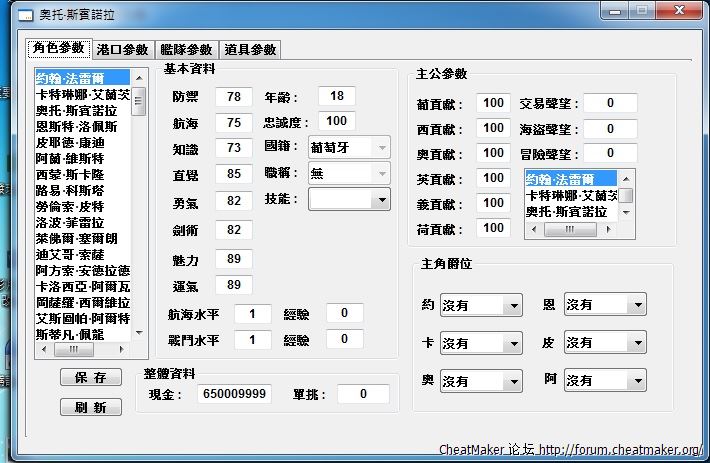
Task: Open the 技能 dropdown
Action: (349, 200)
